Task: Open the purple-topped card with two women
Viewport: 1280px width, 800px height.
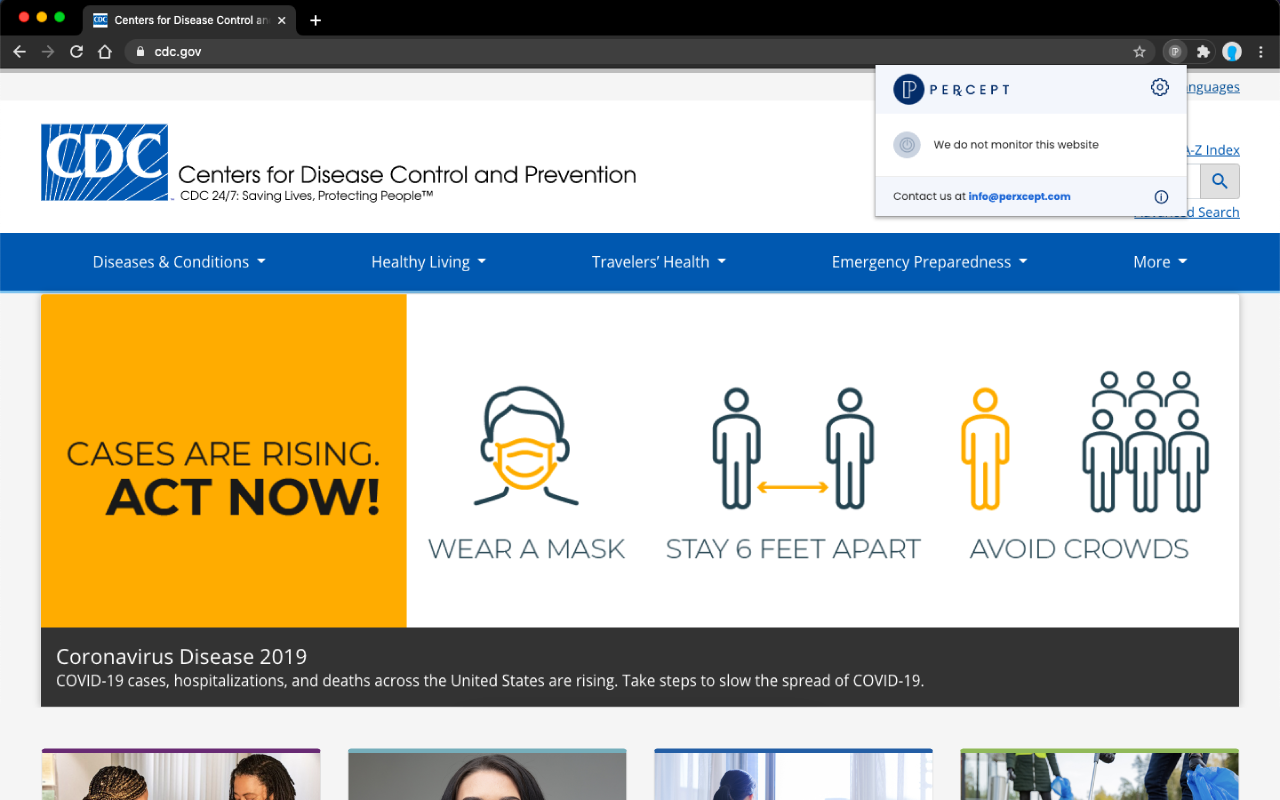Action: pyautogui.click(x=181, y=775)
